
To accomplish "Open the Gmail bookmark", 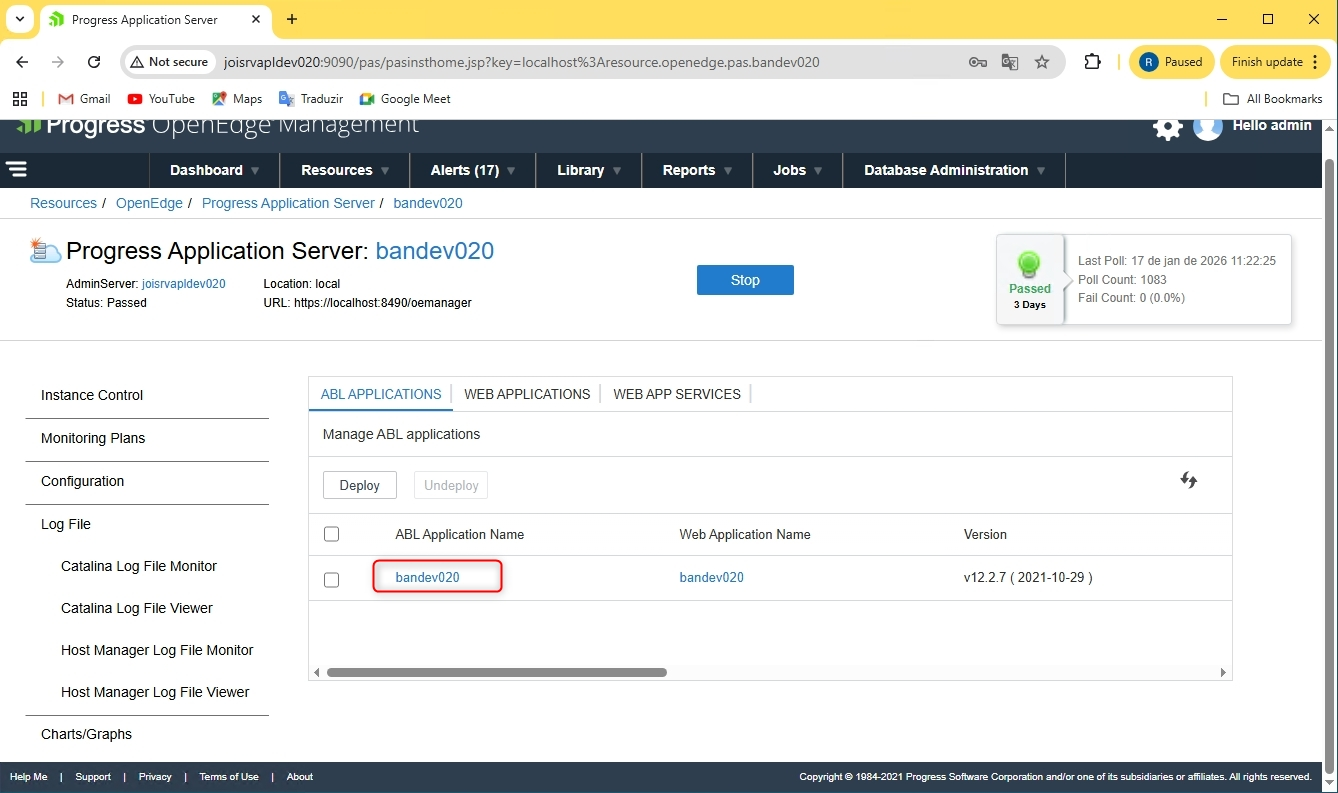I will click(x=84, y=99).
